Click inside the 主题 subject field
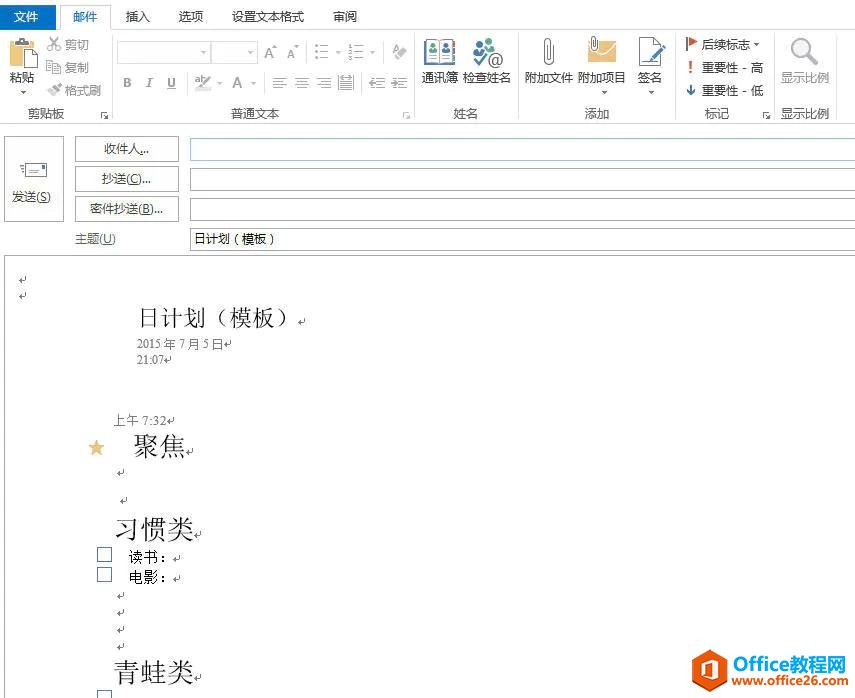Viewport: 855px width, 698px height. point(400,239)
